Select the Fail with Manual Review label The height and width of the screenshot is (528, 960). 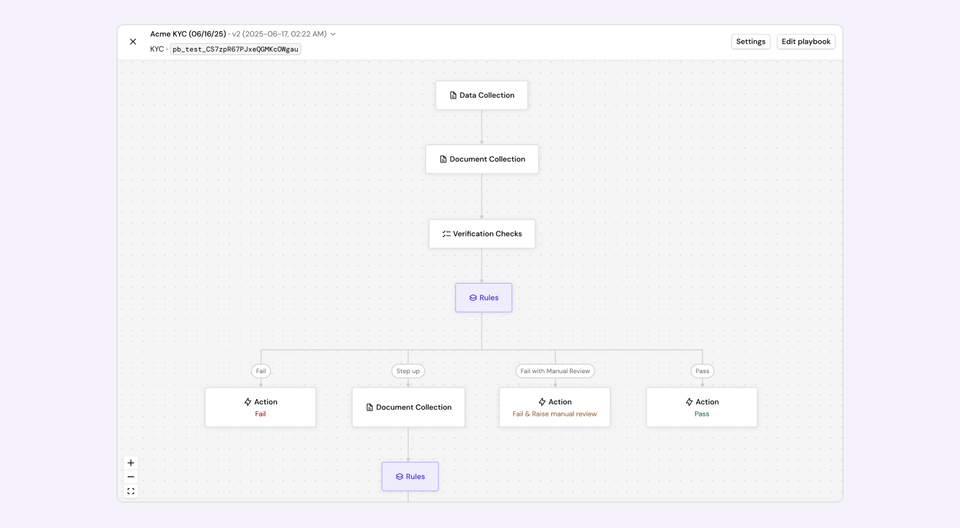point(555,371)
